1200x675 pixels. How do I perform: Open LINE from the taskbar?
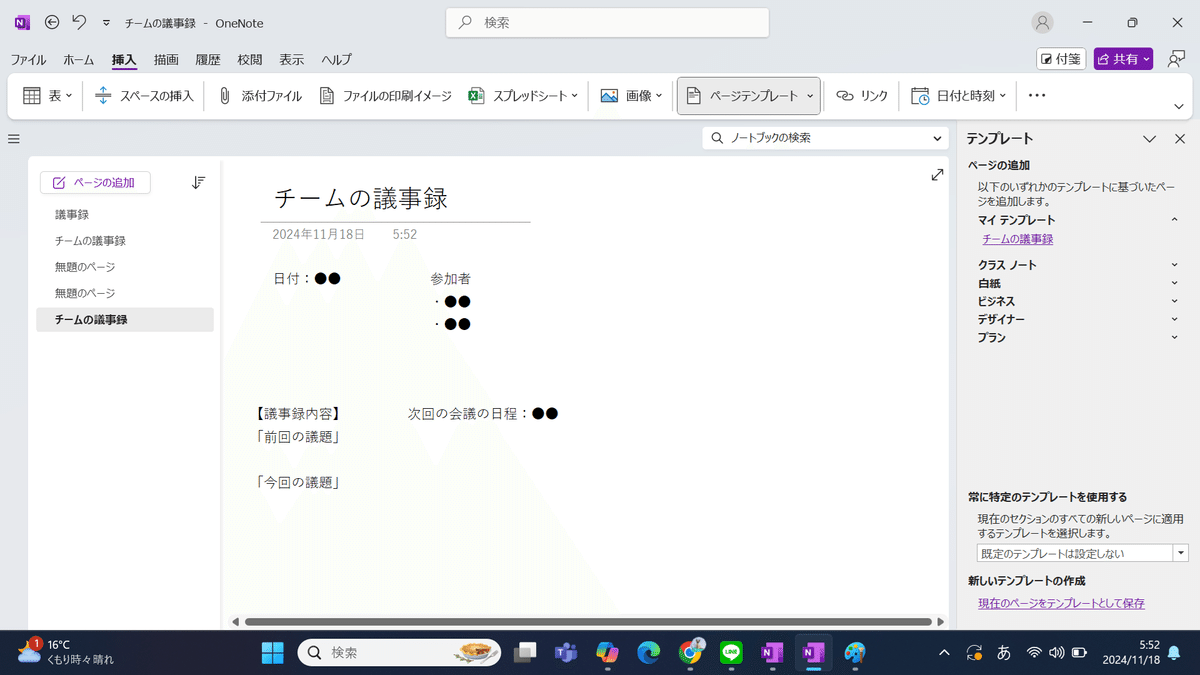coord(731,653)
